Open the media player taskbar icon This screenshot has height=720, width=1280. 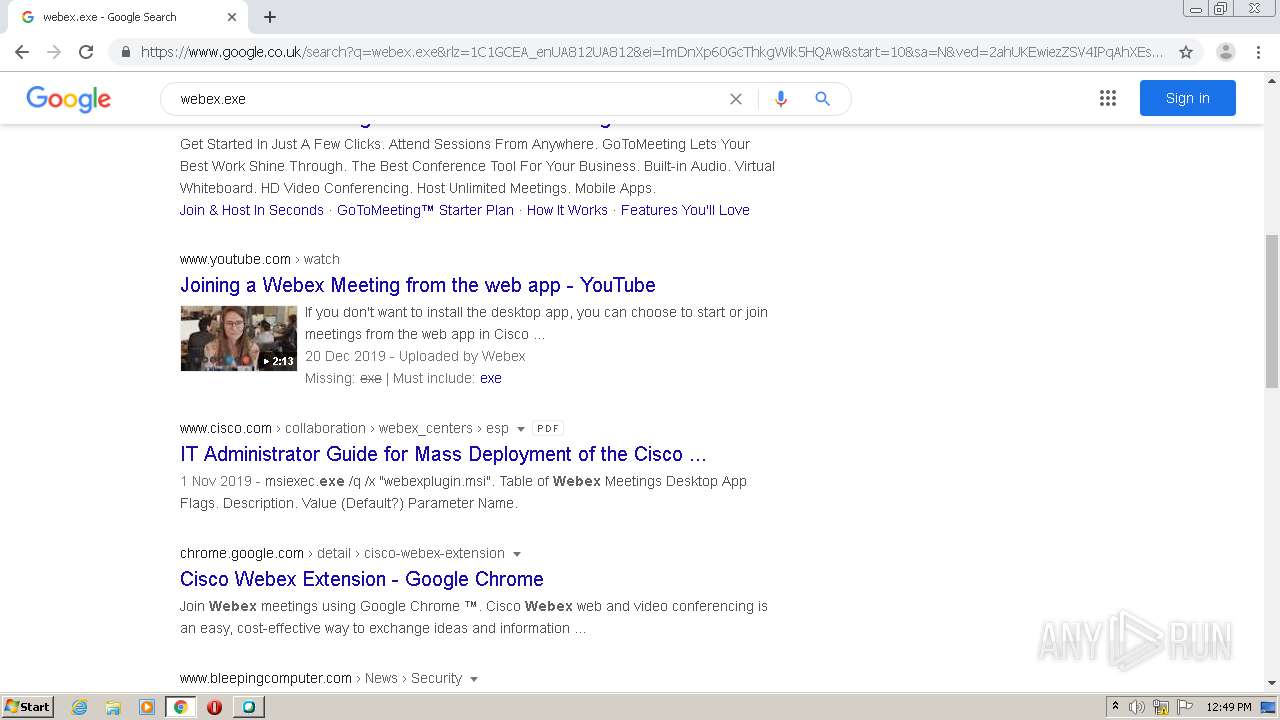147,707
